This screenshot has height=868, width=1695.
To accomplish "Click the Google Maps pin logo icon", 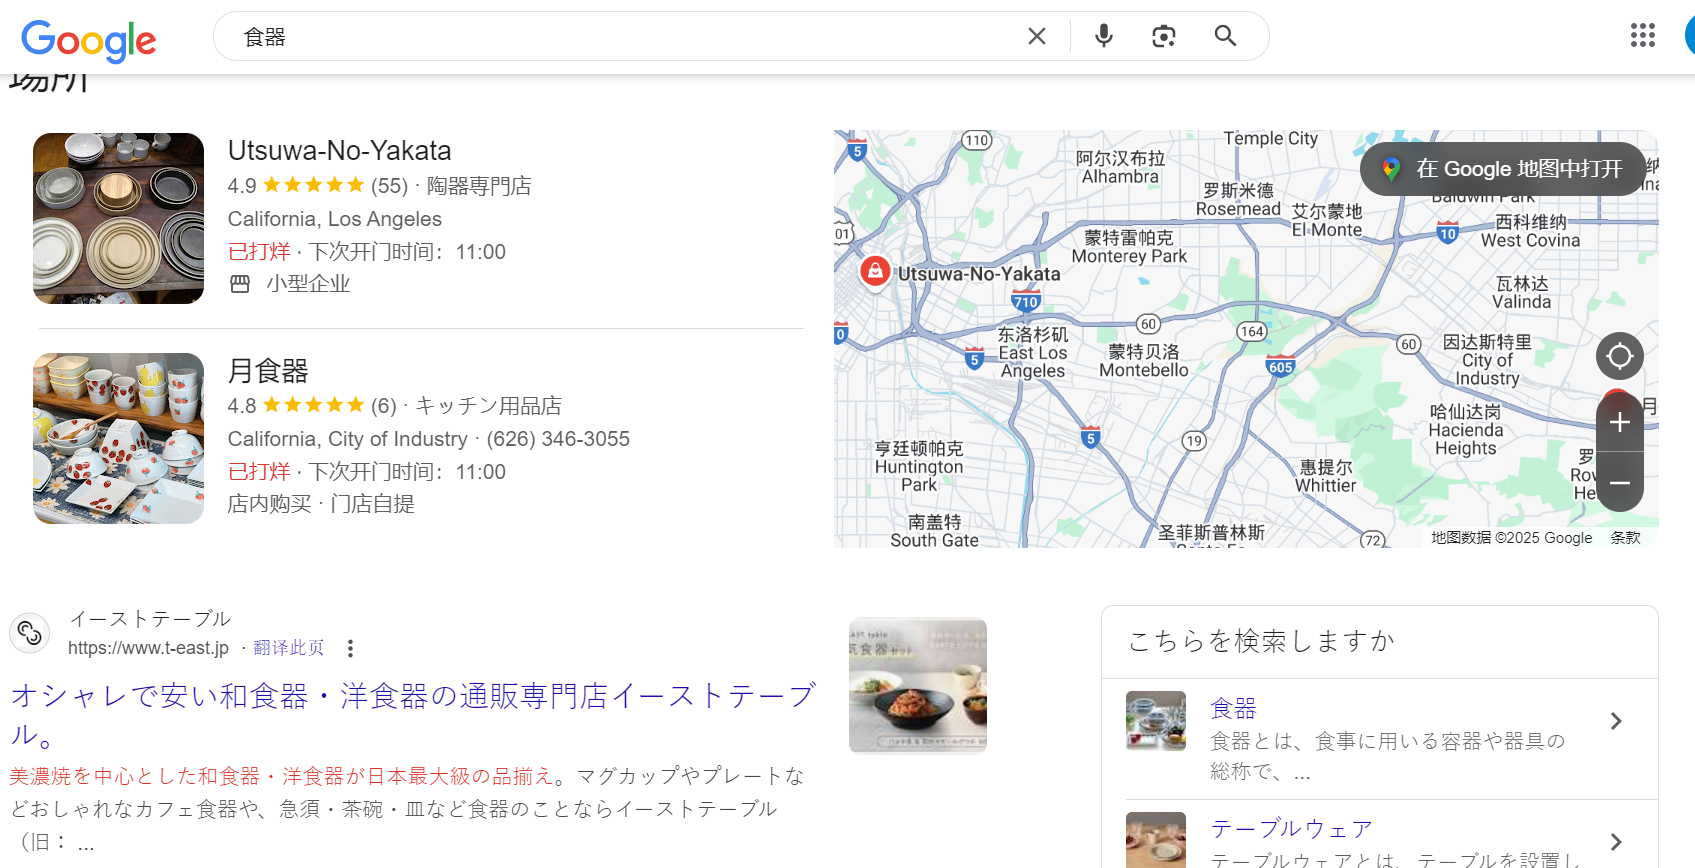I will pyautogui.click(x=1391, y=169).
